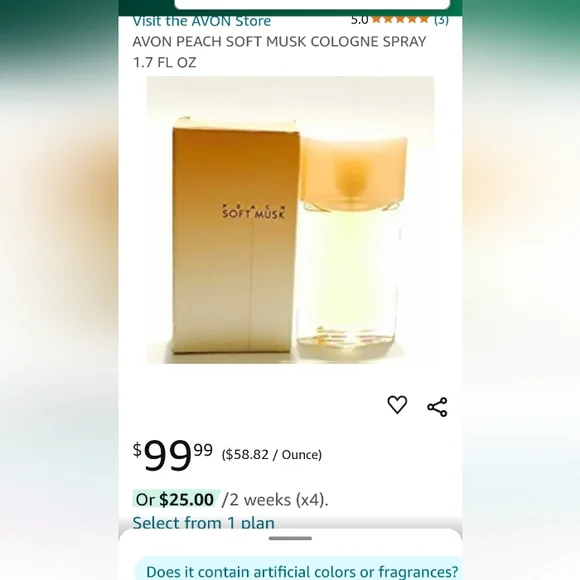This screenshot has height=580, width=580.
Task: Open the (3) review count link
Action: click(441, 19)
